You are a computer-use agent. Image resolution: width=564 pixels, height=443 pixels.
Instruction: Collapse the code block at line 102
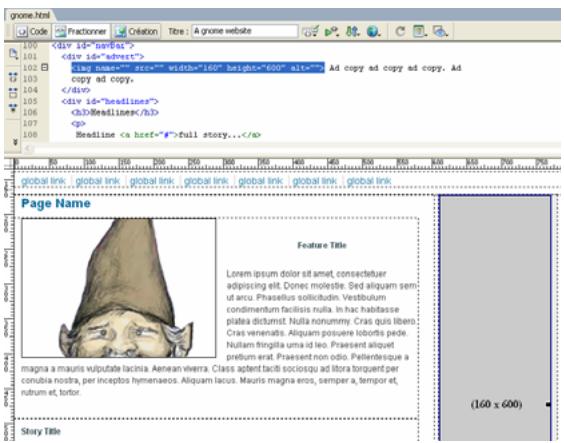tap(45, 67)
